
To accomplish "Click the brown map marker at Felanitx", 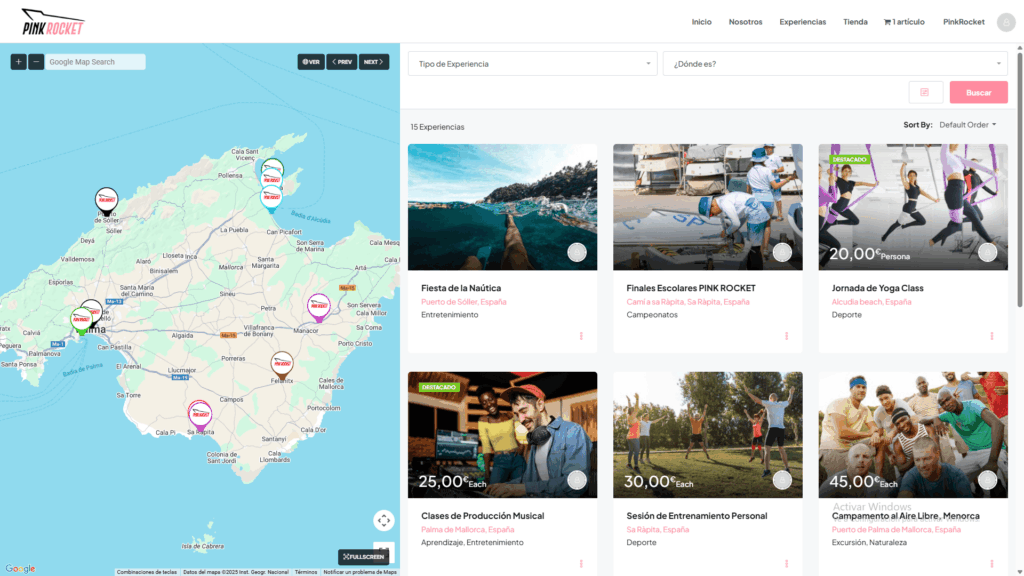I will [282, 365].
